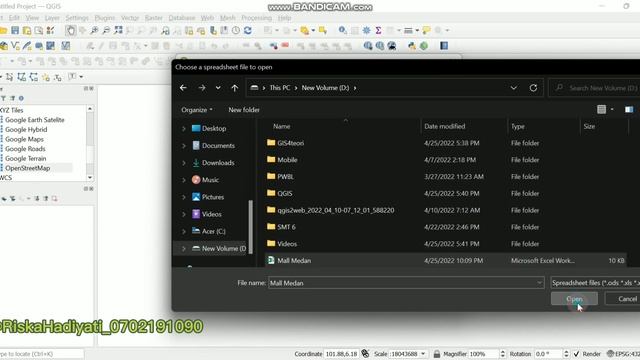Toggle mouse coordinate extents display icon
The width and height of the screenshot is (640, 360).
coord(365,353)
